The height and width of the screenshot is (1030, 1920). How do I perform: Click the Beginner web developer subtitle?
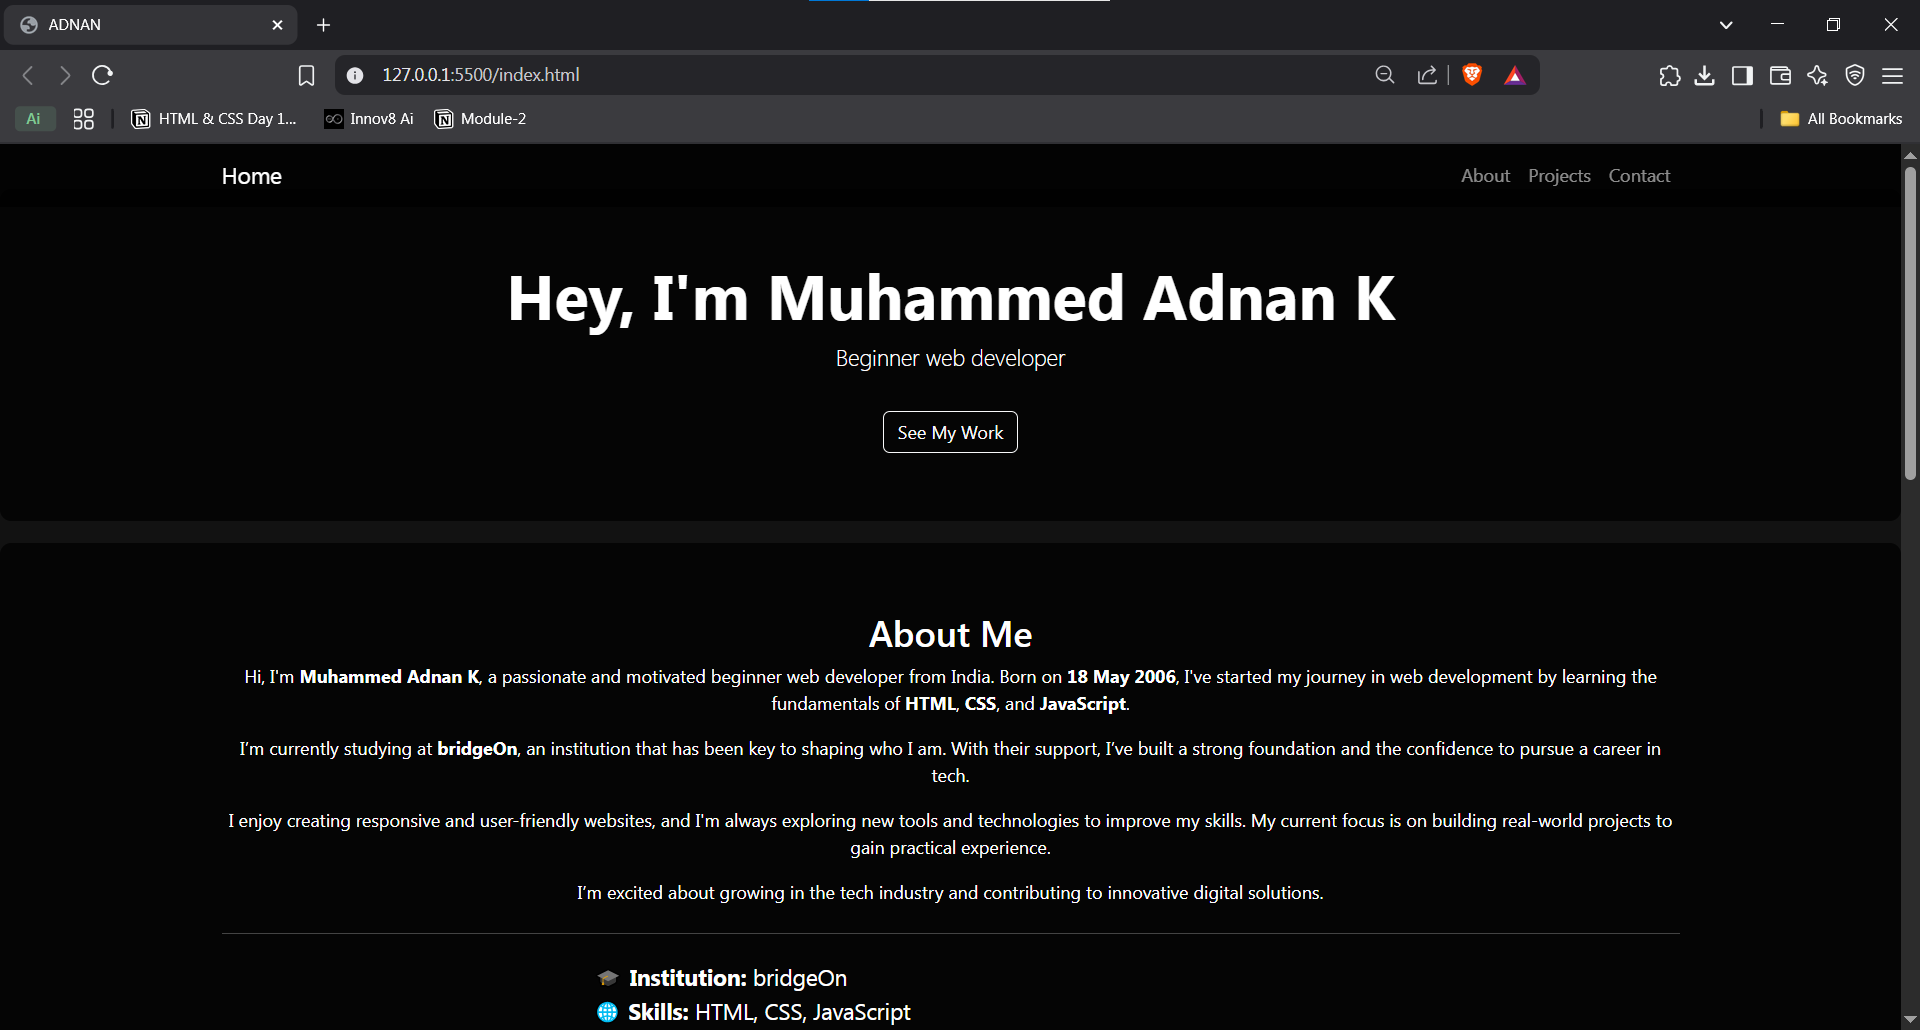pos(950,358)
